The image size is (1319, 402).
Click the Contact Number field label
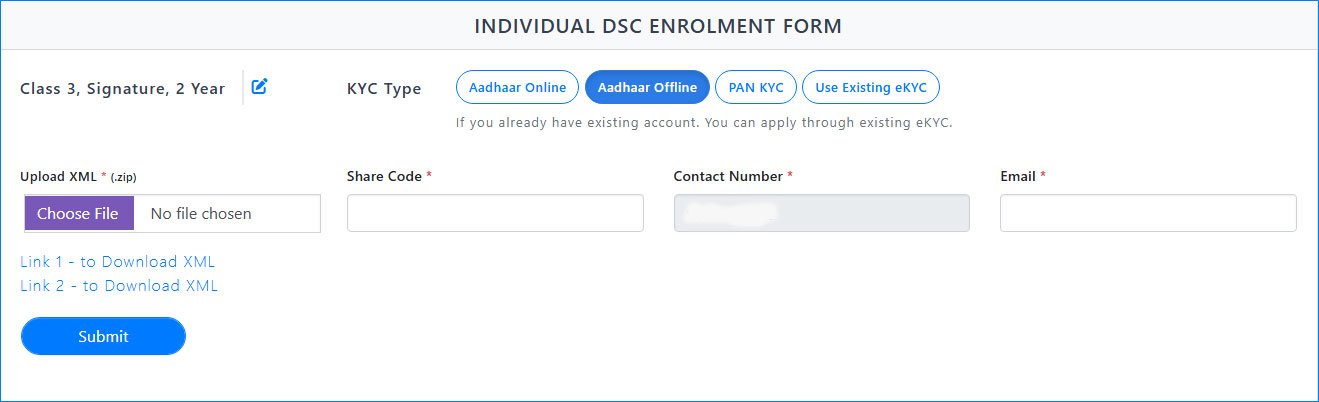coord(728,176)
